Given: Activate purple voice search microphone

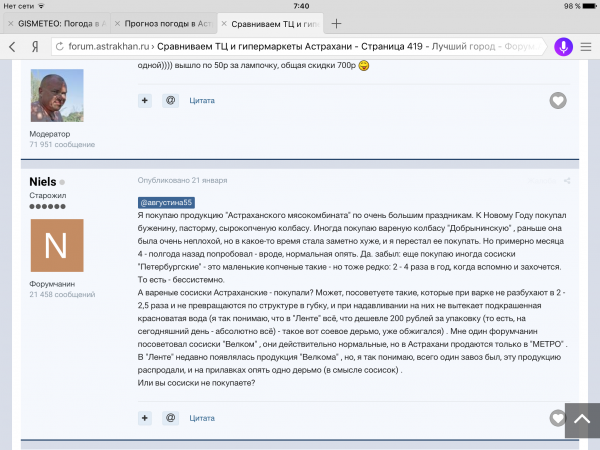Looking at the screenshot, I should [x=563, y=47].
